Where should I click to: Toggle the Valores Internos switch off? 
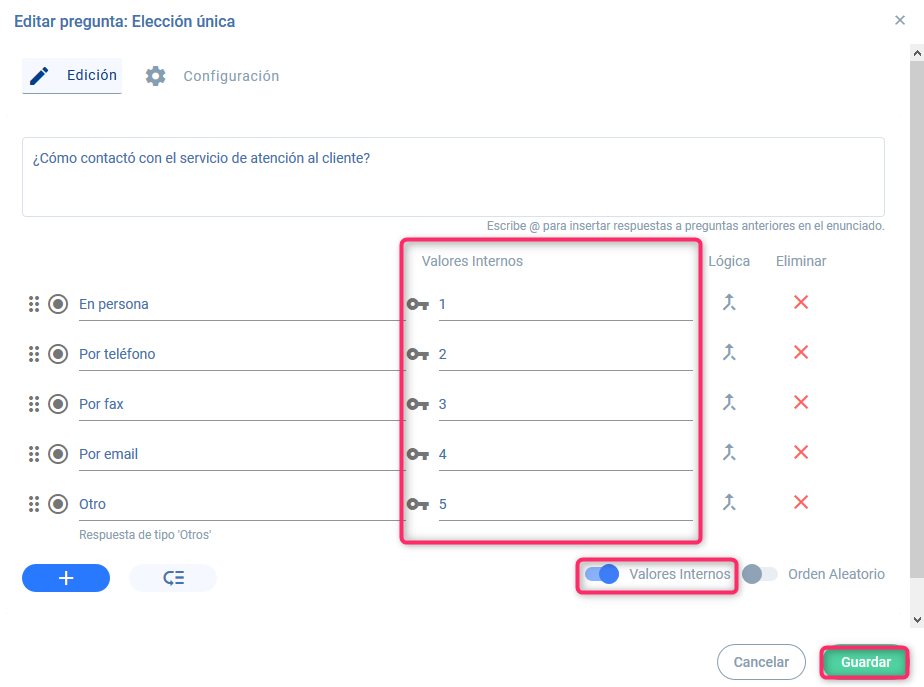(602, 574)
